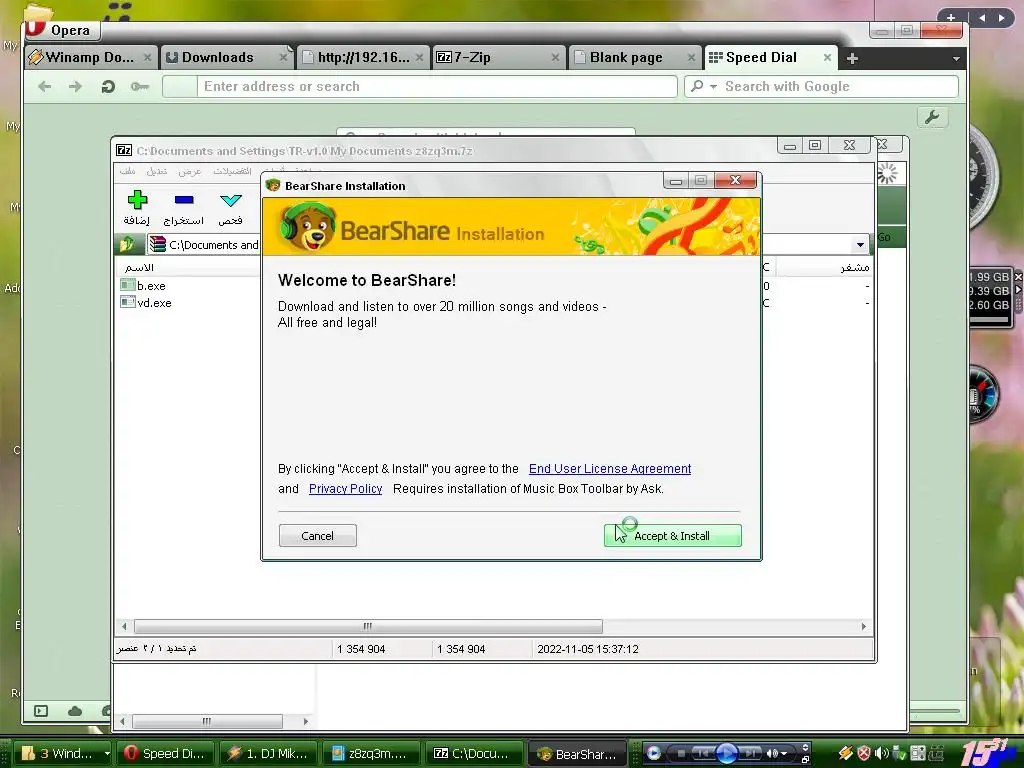
Task: Open the Arabic View menu in 7-Zip
Action: click(x=189, y=171)
